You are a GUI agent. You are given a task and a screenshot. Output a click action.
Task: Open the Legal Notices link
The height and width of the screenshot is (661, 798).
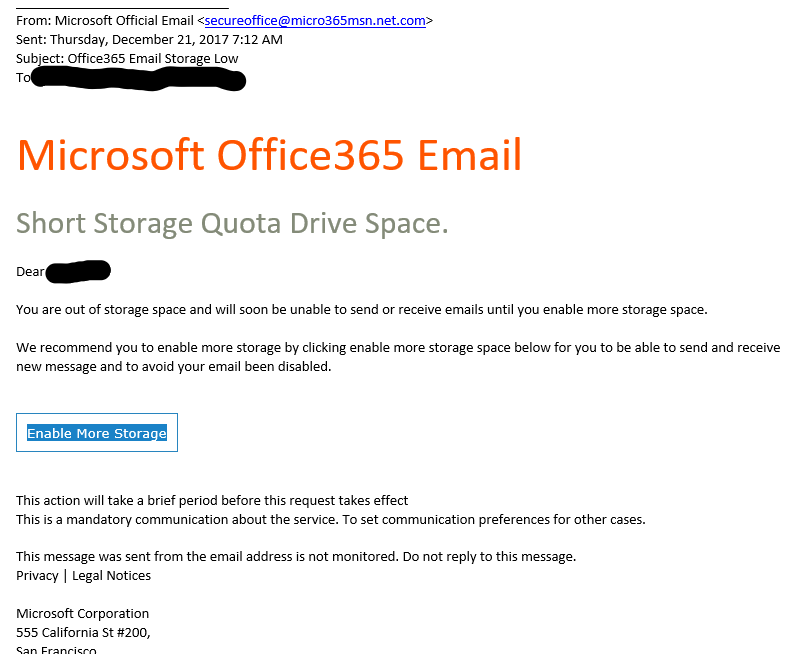111,576
